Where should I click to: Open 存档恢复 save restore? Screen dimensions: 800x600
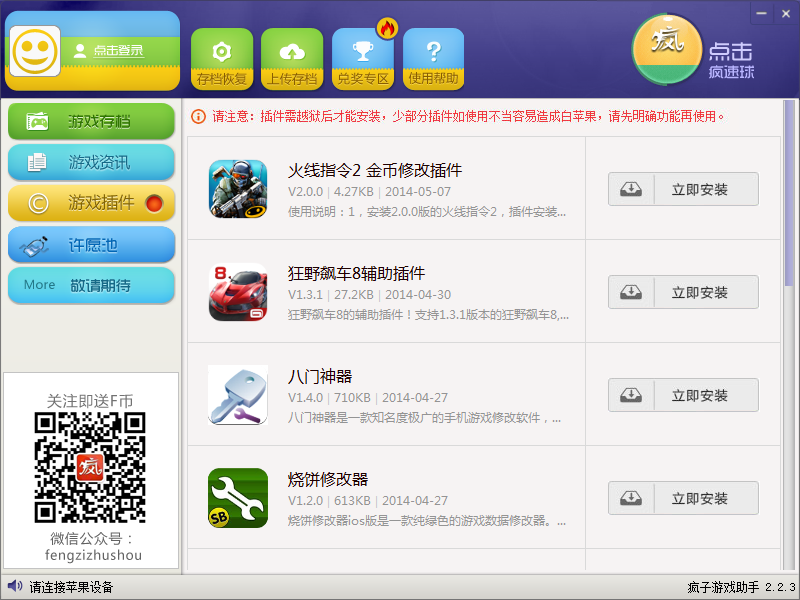click(222, 59)
